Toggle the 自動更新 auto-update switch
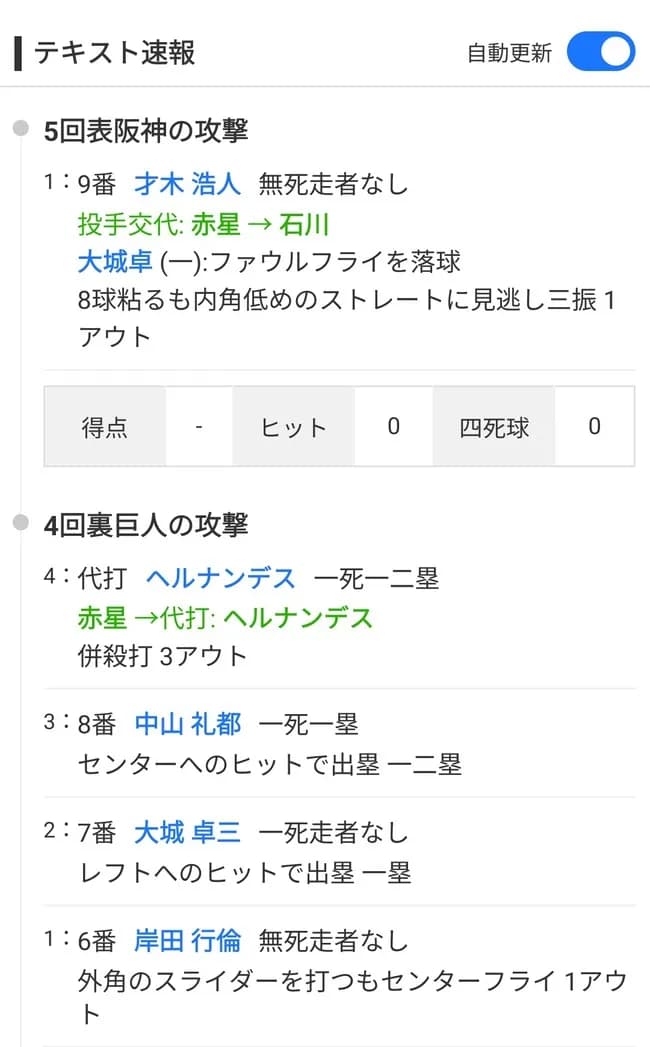 tap(600, 51)
